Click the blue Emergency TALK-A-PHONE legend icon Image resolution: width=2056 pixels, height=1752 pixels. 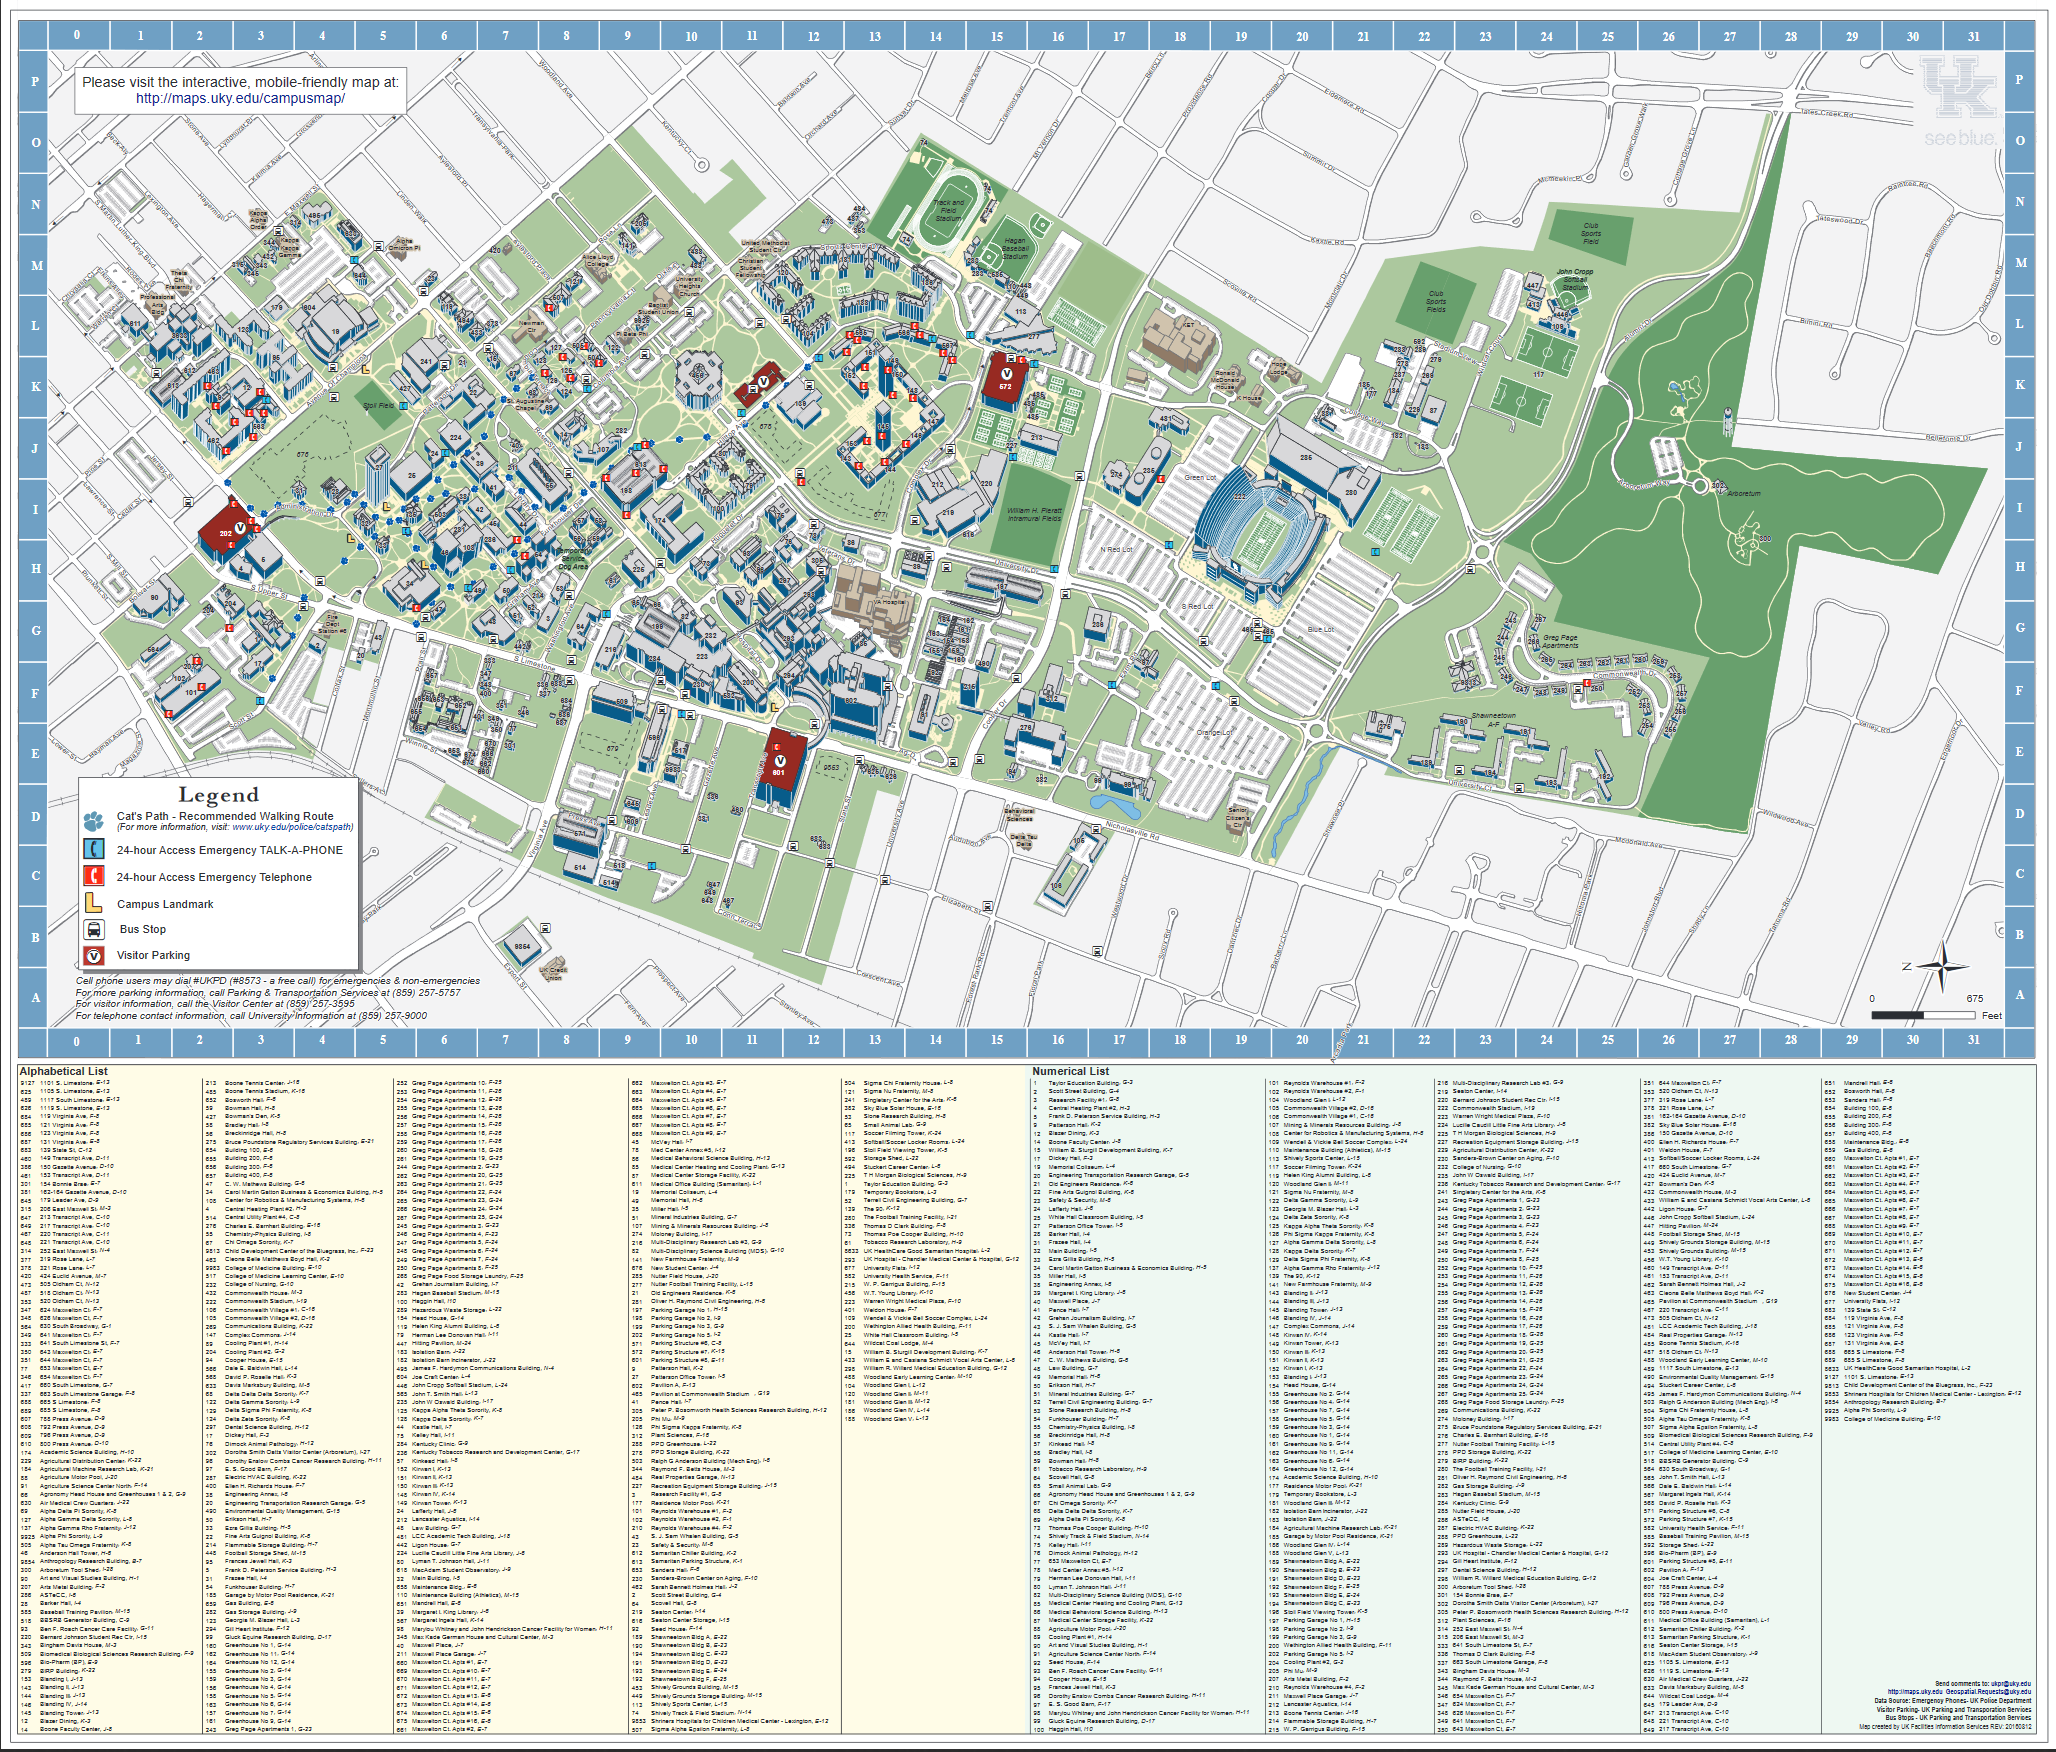pyautogui.click(x=94, y=850)
